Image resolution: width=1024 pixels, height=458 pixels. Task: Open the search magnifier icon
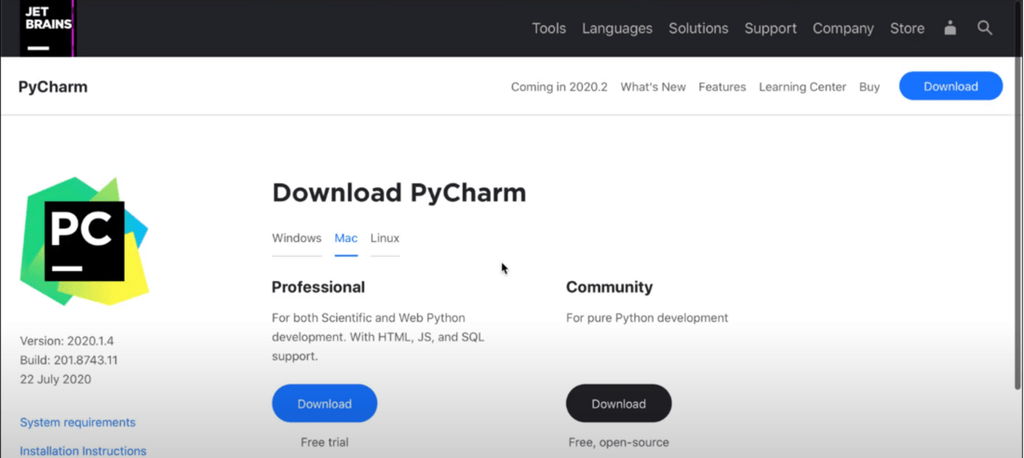984,28
